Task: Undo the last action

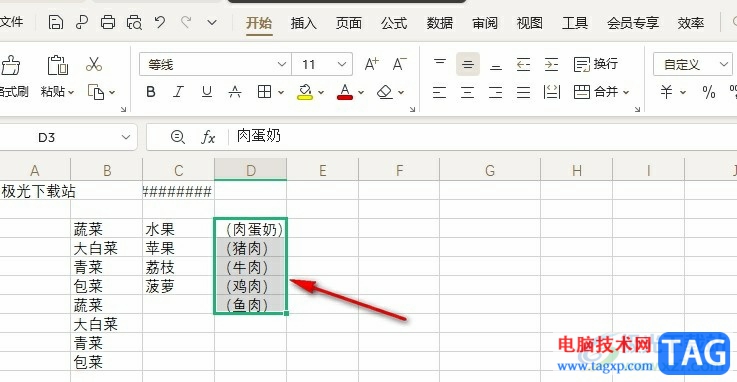Action: (160, 22)
